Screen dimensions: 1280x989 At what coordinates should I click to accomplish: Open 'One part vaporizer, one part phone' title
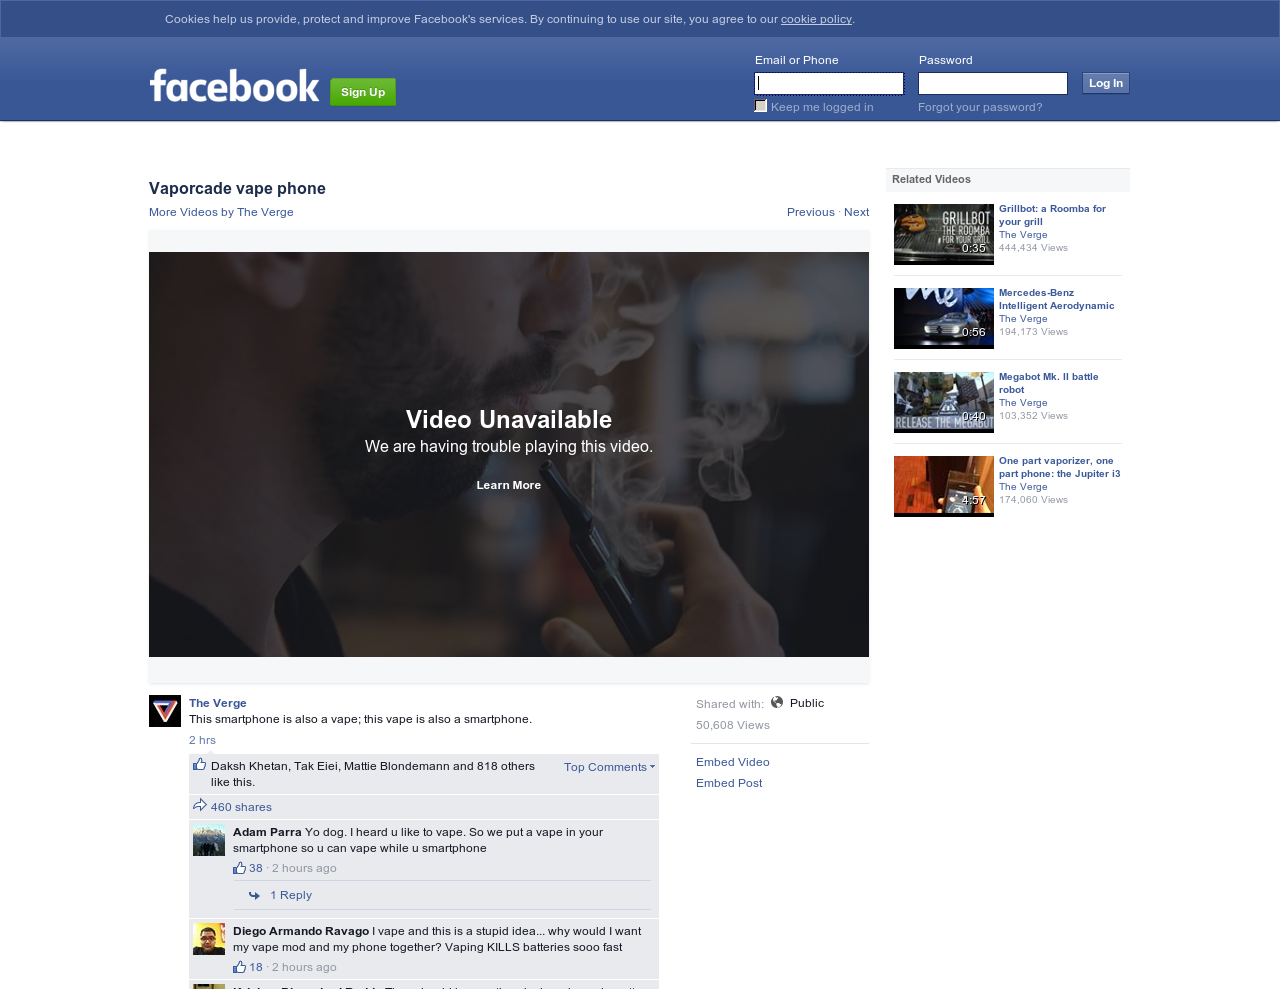click(1060, 467)
